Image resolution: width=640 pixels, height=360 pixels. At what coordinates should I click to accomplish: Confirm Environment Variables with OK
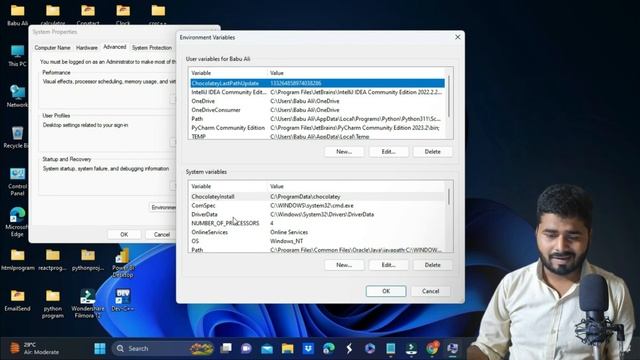(x=386, y=291)
